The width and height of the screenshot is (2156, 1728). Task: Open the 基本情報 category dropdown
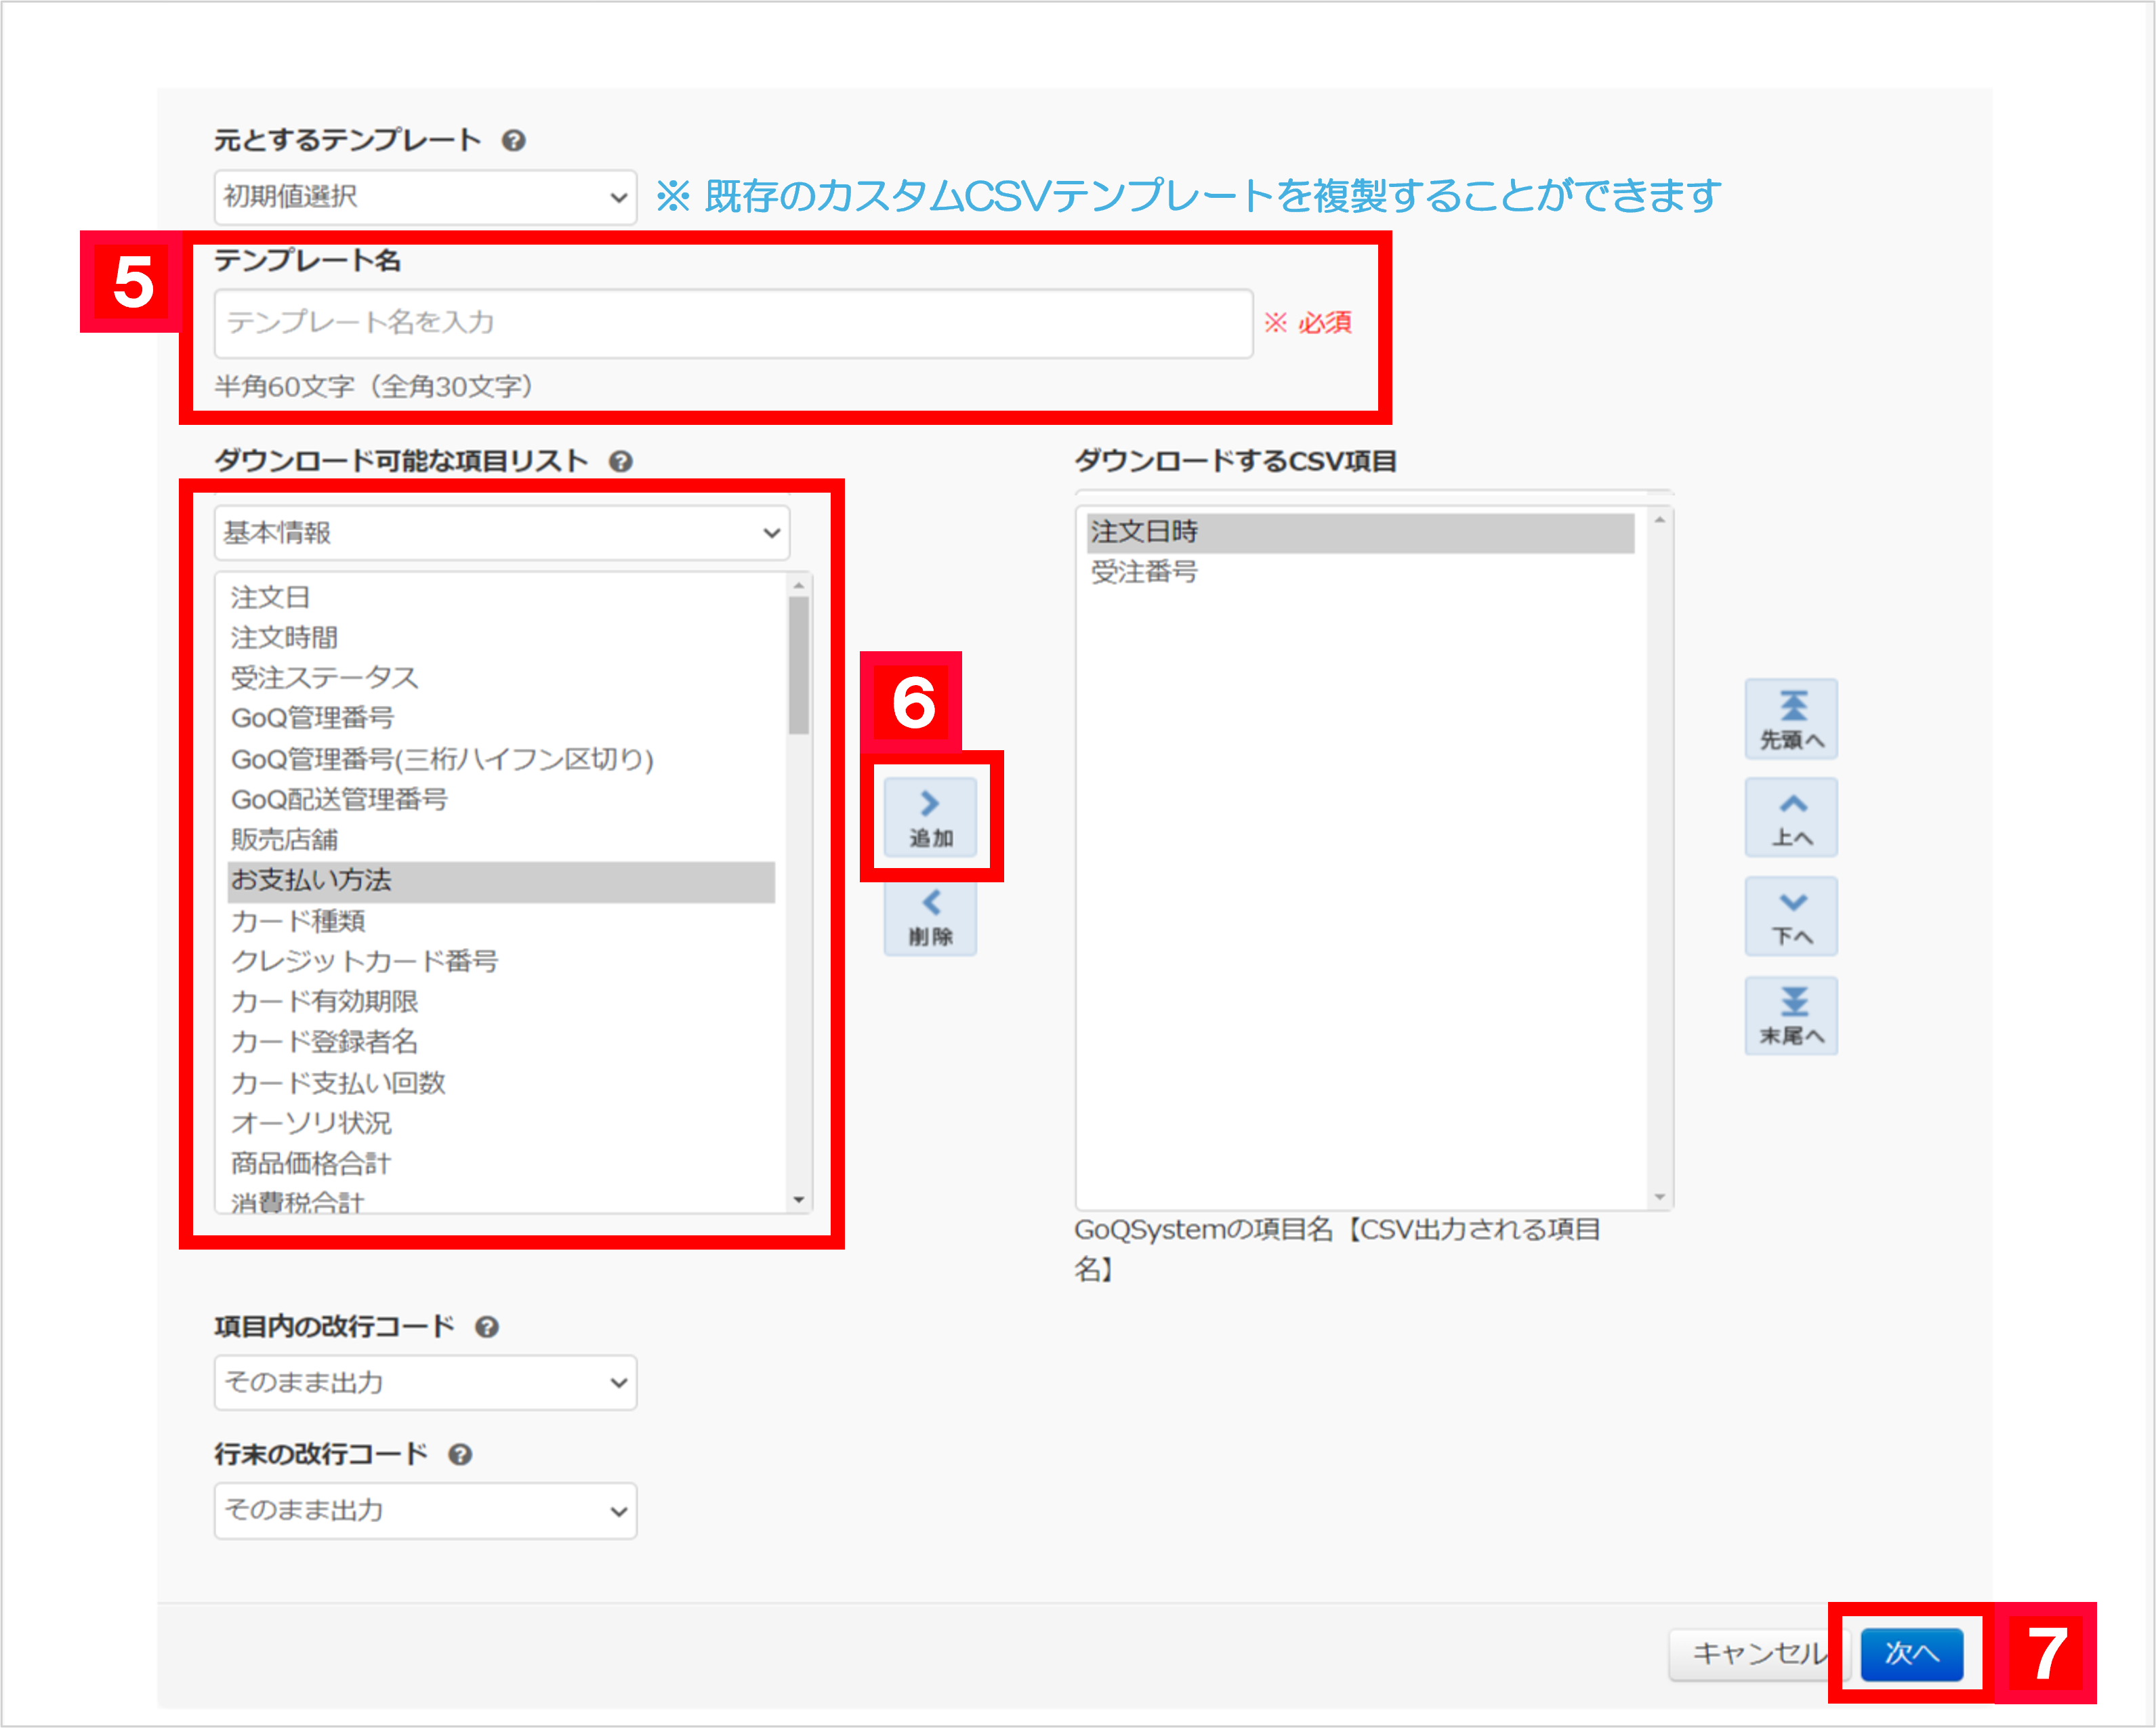(502, 533)
